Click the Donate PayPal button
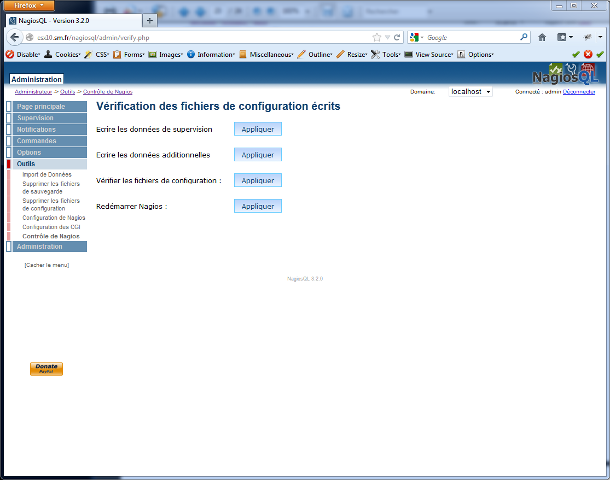Screen dimensions: 610x480 (x=46, y=369)
